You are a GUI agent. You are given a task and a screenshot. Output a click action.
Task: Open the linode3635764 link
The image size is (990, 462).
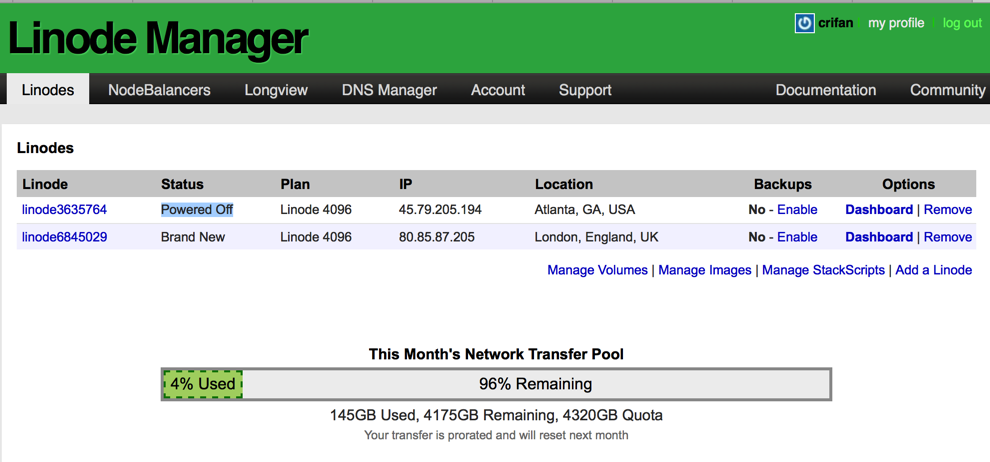click(x=64, y=210)
